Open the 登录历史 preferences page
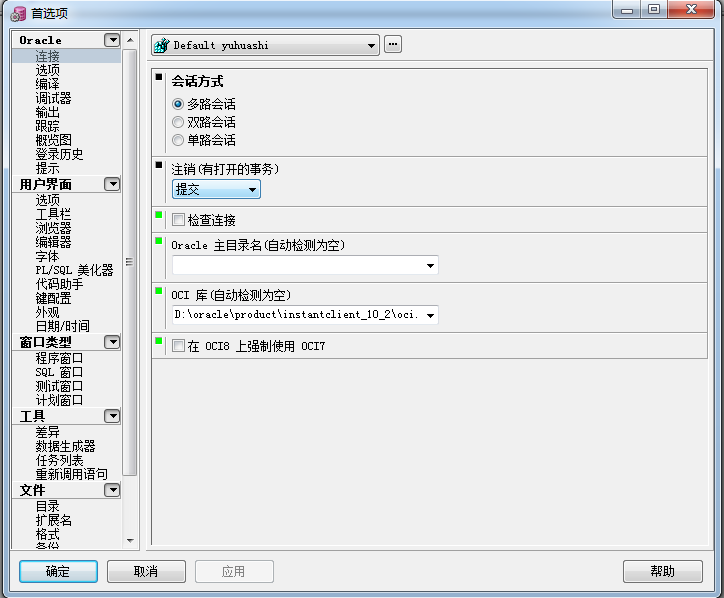The height and width of the screenshot is (598, 724). click(x=60, y=154)
